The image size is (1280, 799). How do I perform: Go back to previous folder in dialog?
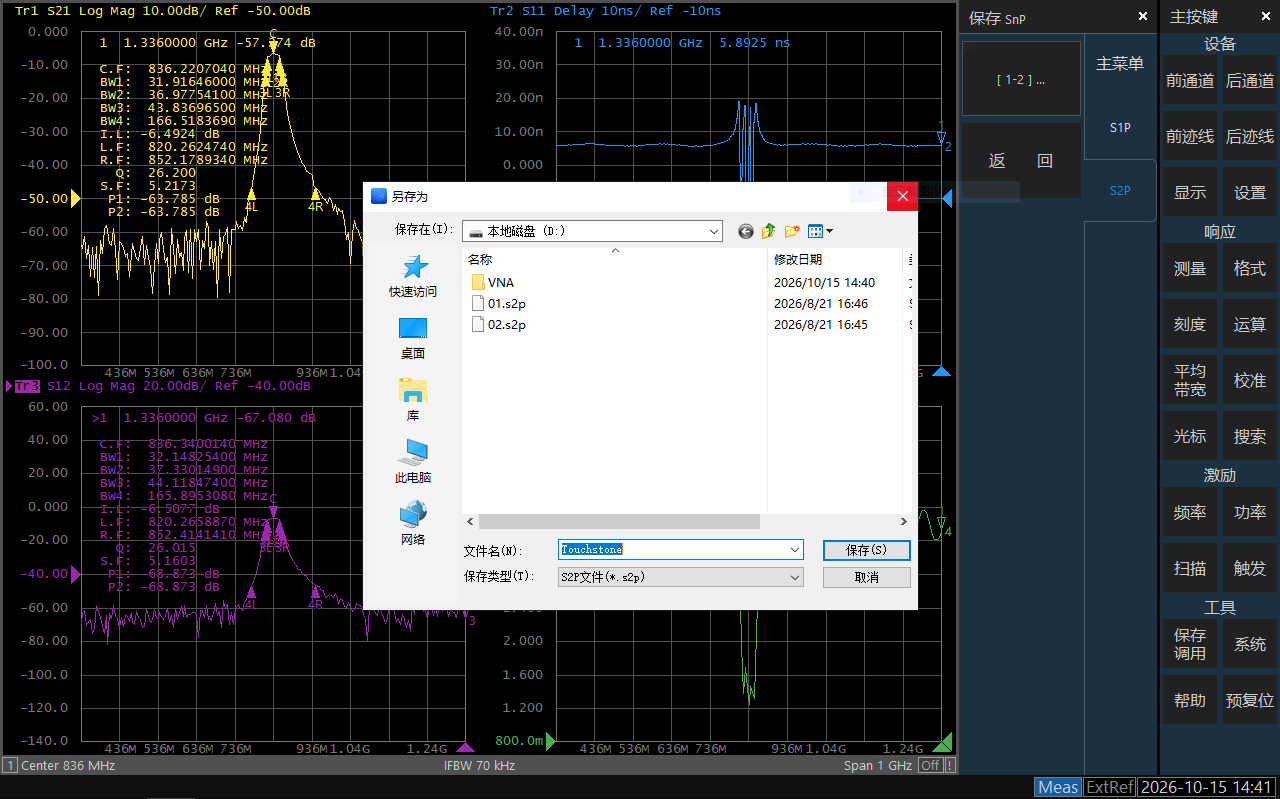745,231
